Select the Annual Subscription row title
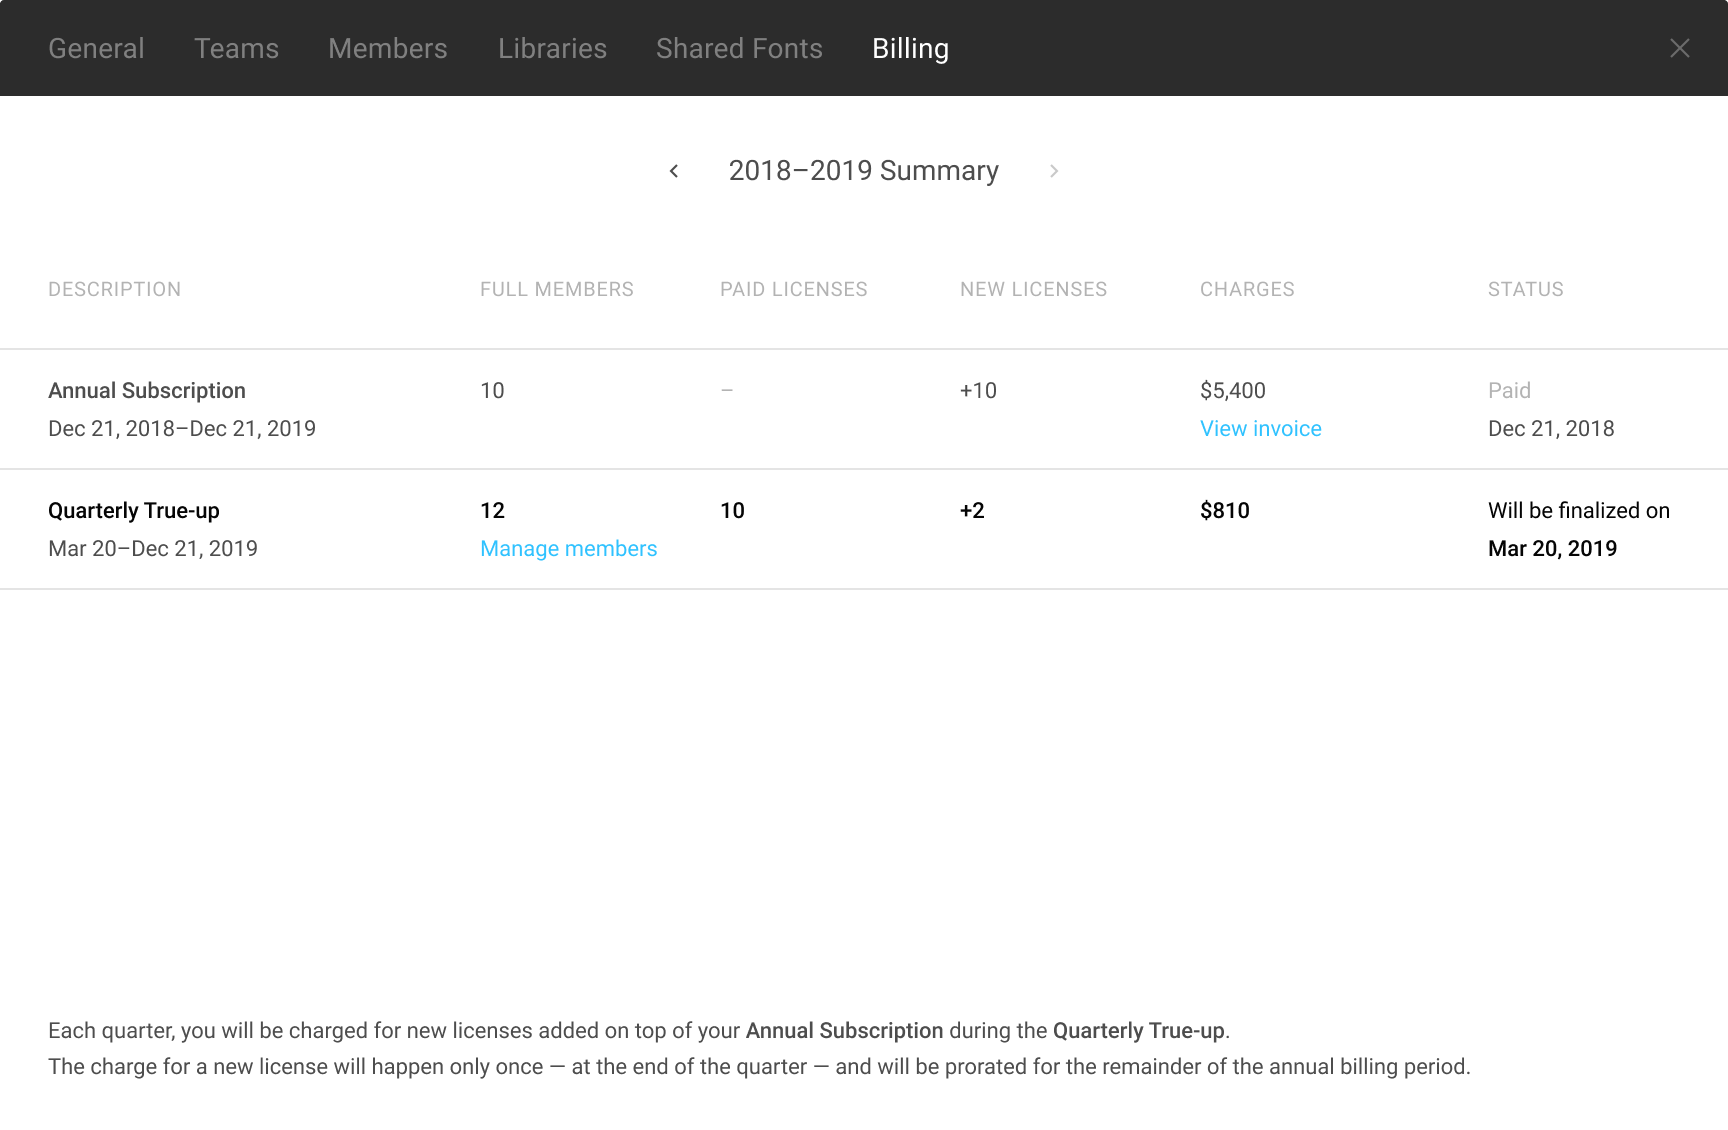 pyautogui.click(x=147, y=390)
